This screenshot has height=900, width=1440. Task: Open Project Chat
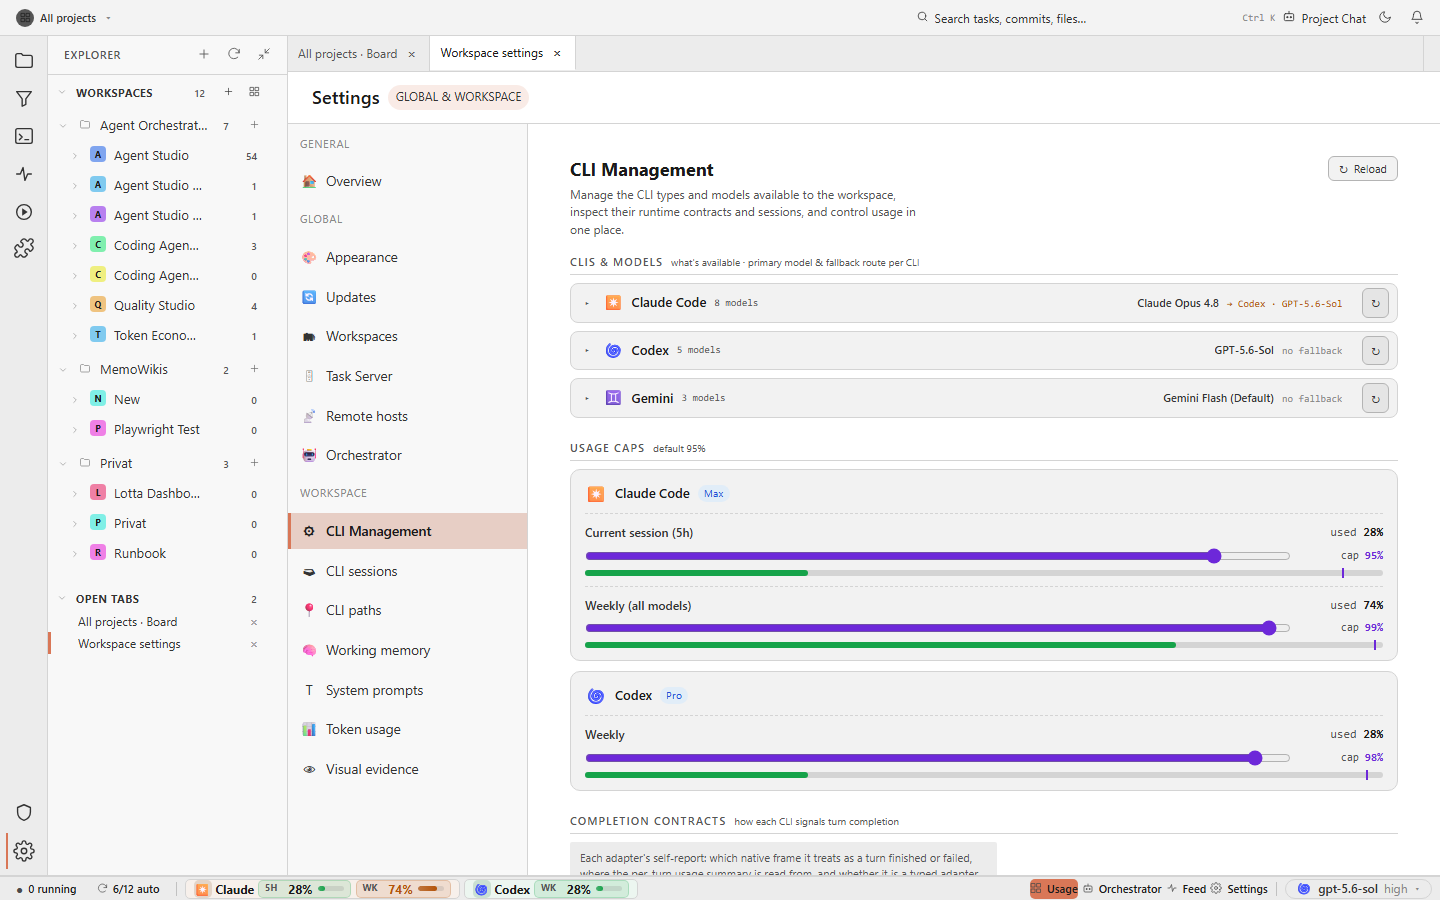1325,18
